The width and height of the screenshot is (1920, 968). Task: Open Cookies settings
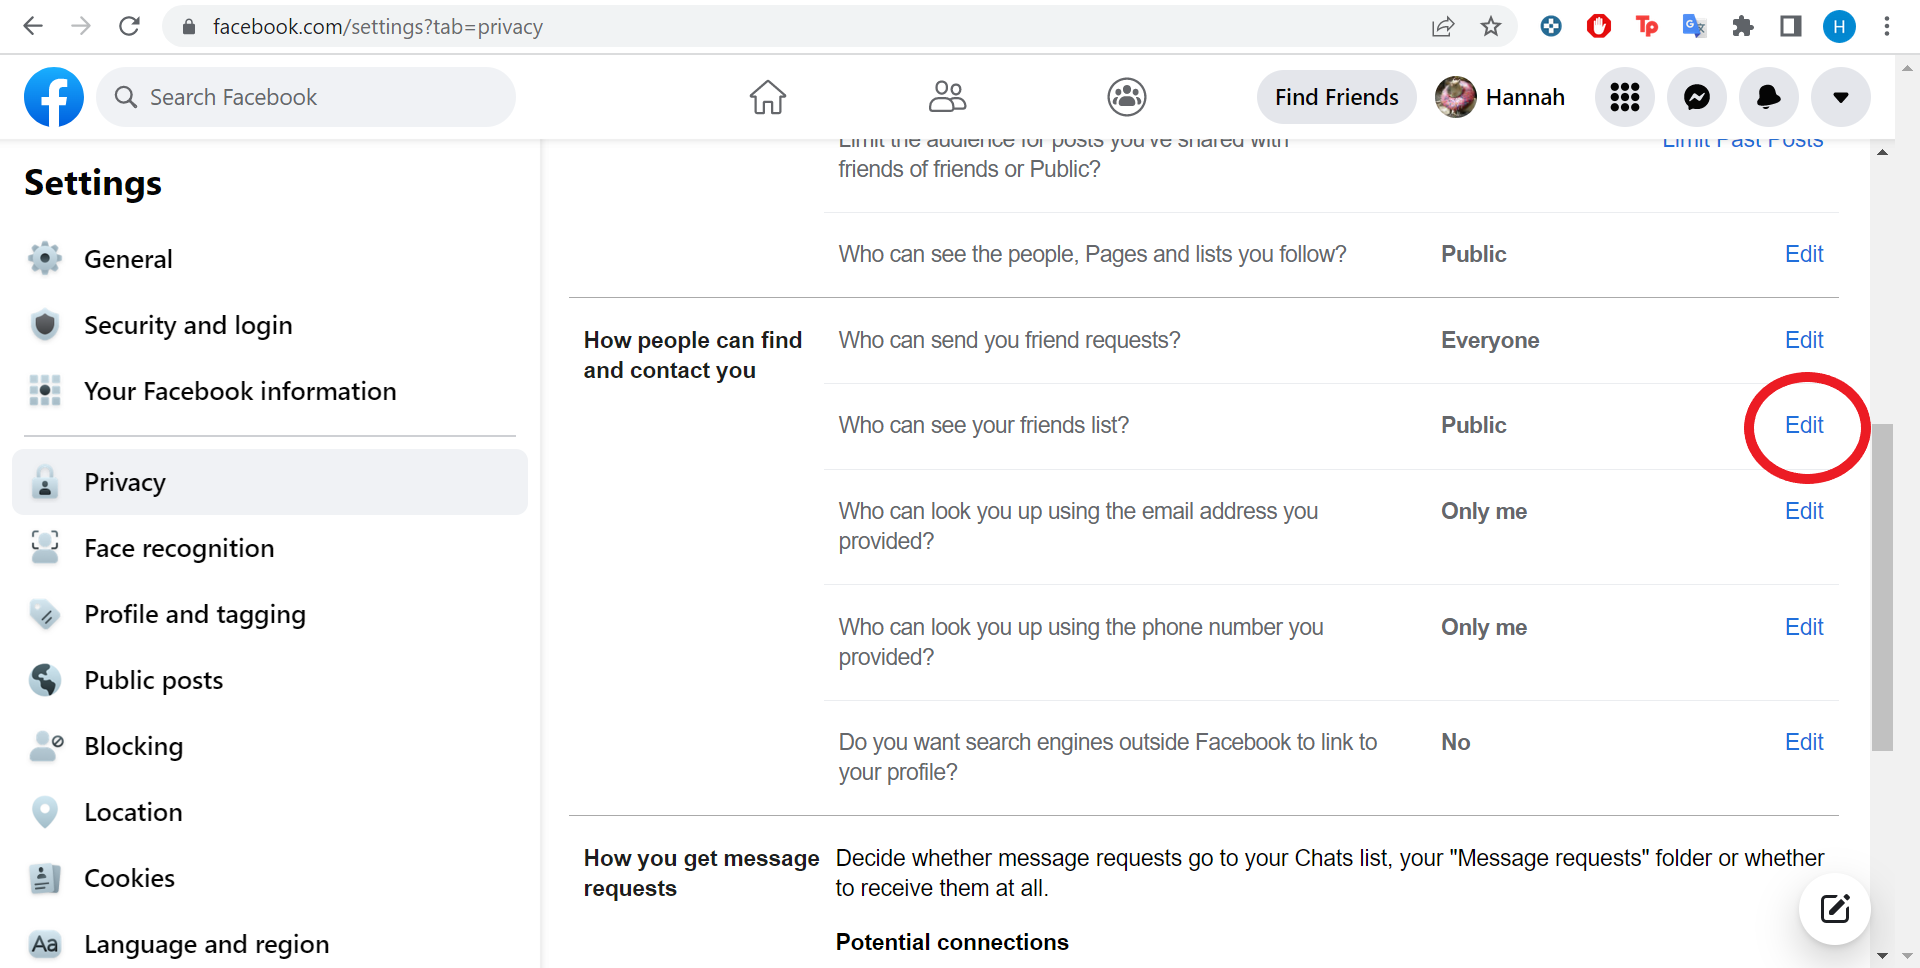(270, 878)
